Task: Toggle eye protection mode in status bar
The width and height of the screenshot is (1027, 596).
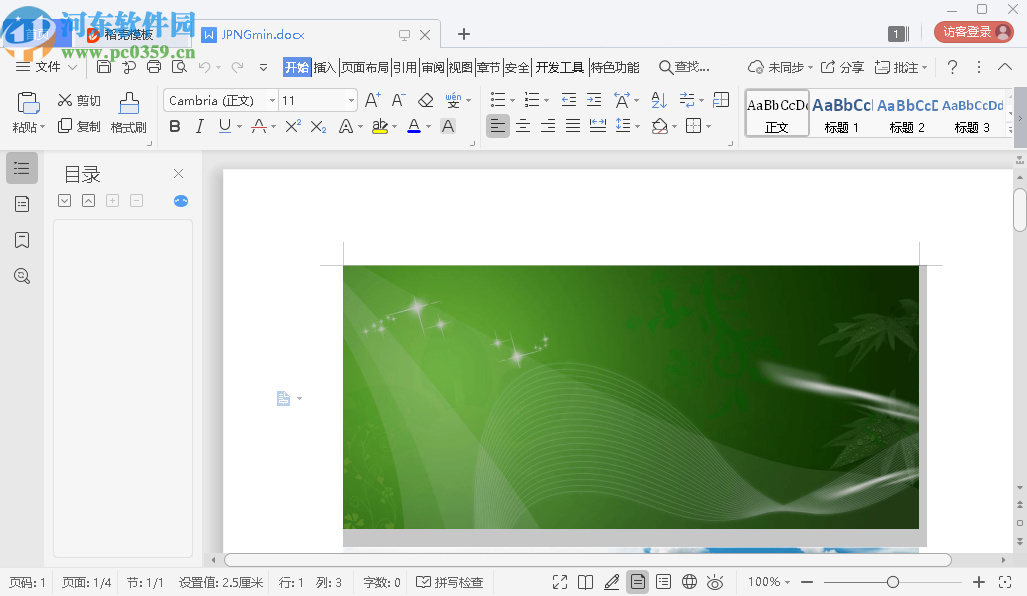Action: (716, 581)
